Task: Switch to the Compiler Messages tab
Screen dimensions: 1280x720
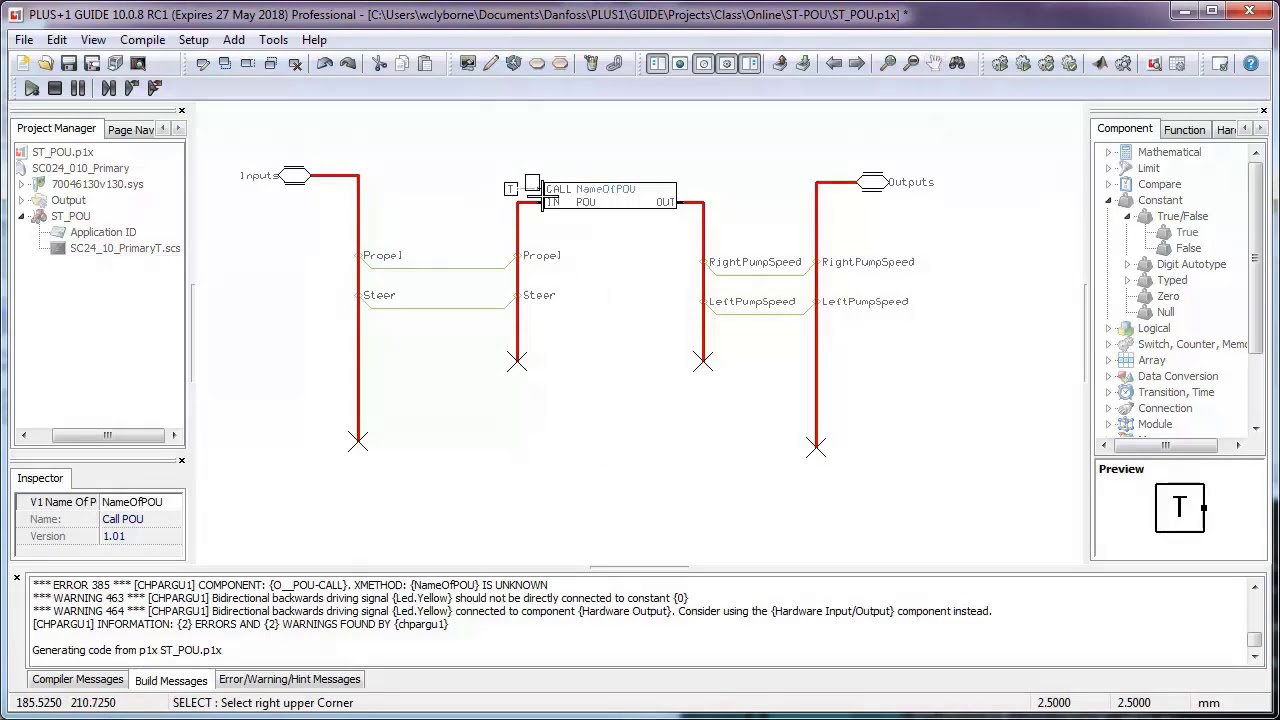Action: coord(78,680)
